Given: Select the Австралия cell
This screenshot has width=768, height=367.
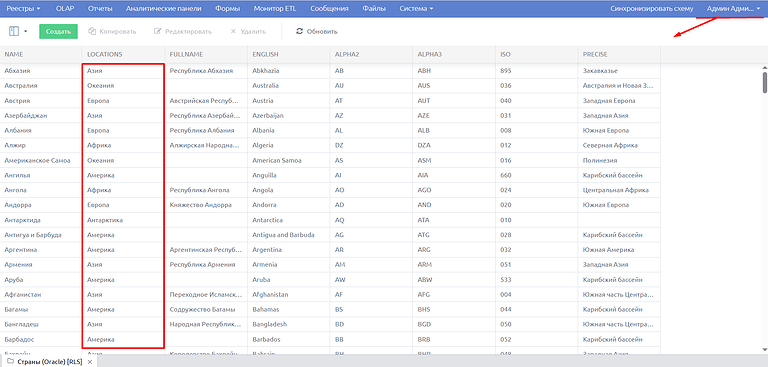Looking at the screenshot, I should point(41,86).
